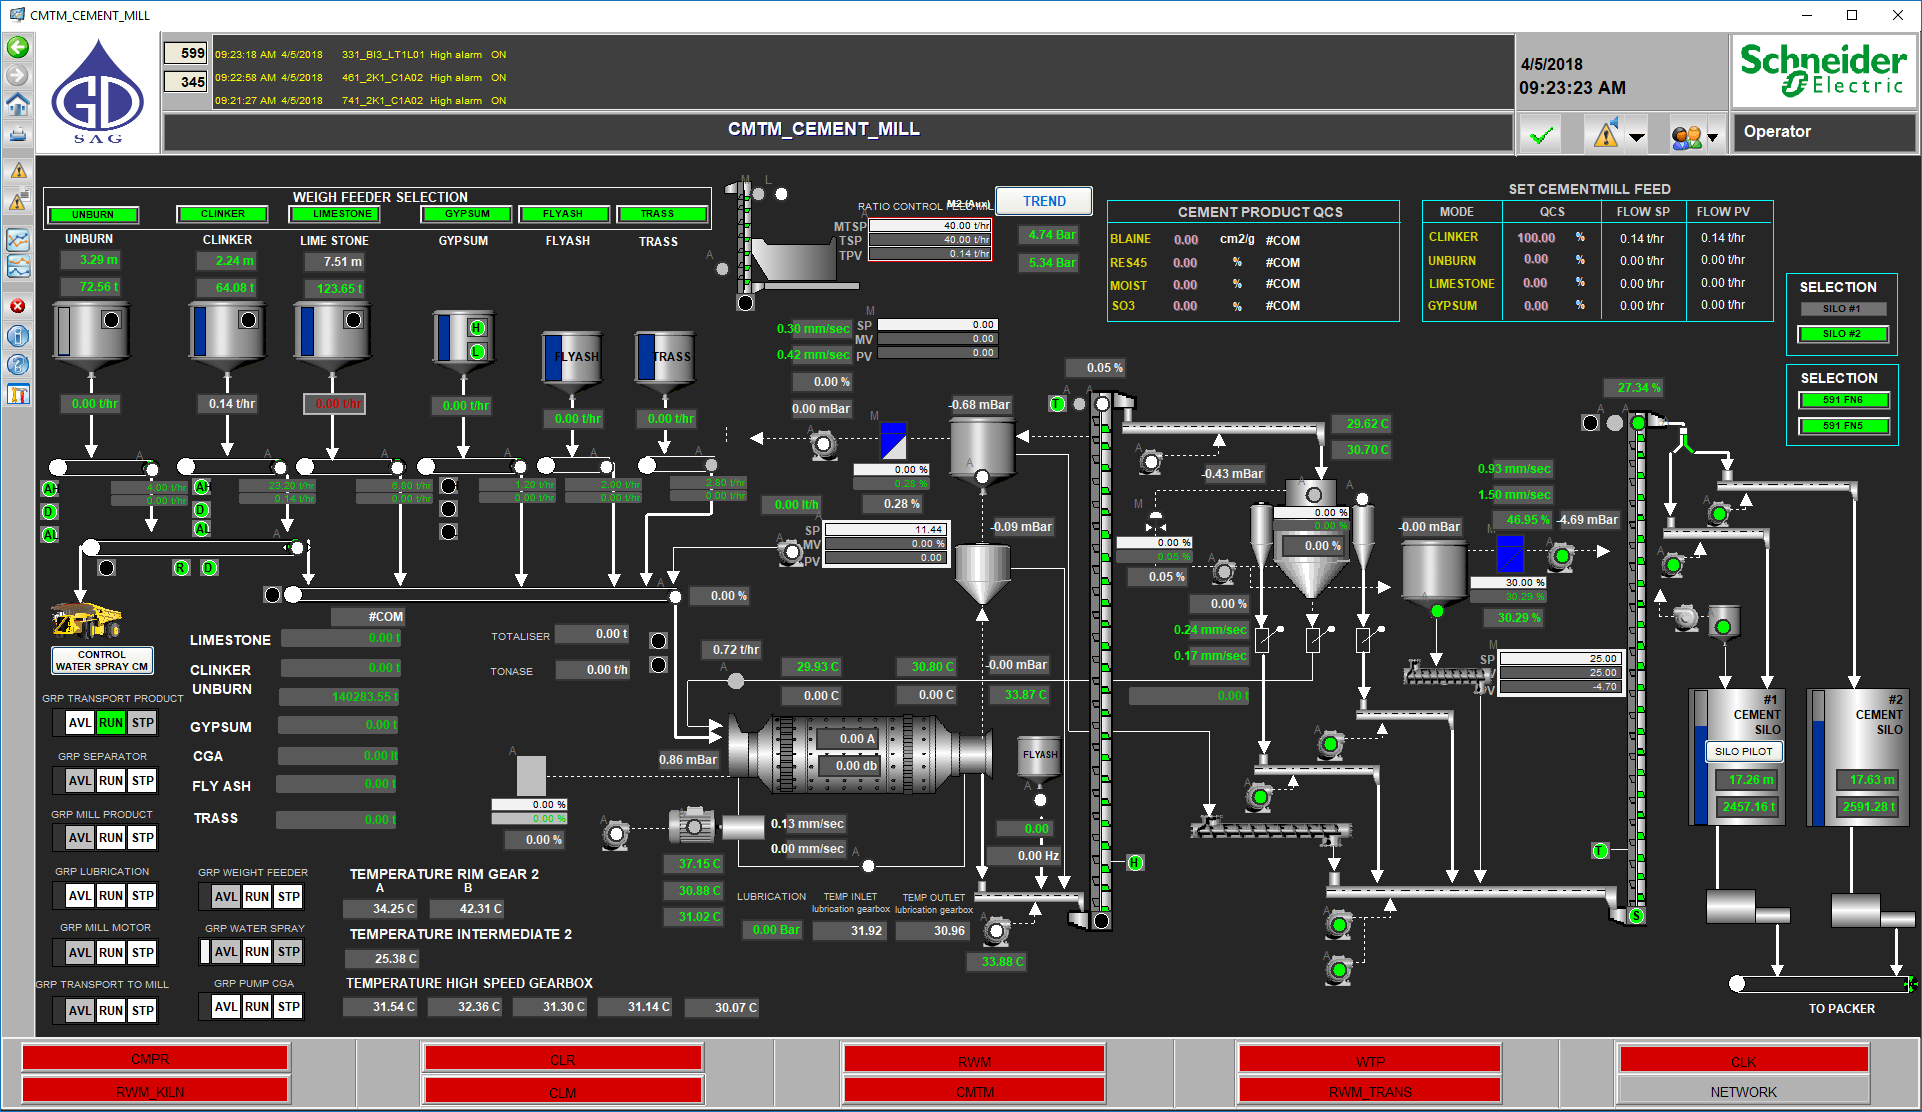Screen dimensions: 1922x1112
Task: Open the active alarms warning icon
Action: point(18,171)
